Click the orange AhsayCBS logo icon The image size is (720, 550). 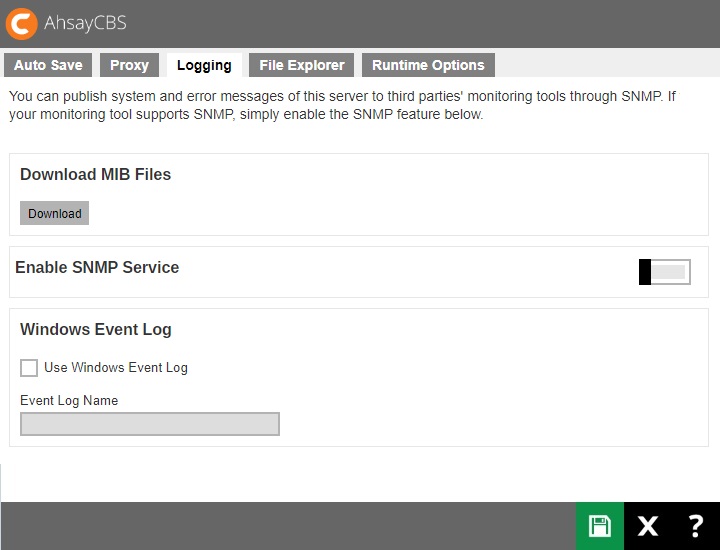point(22,23)
